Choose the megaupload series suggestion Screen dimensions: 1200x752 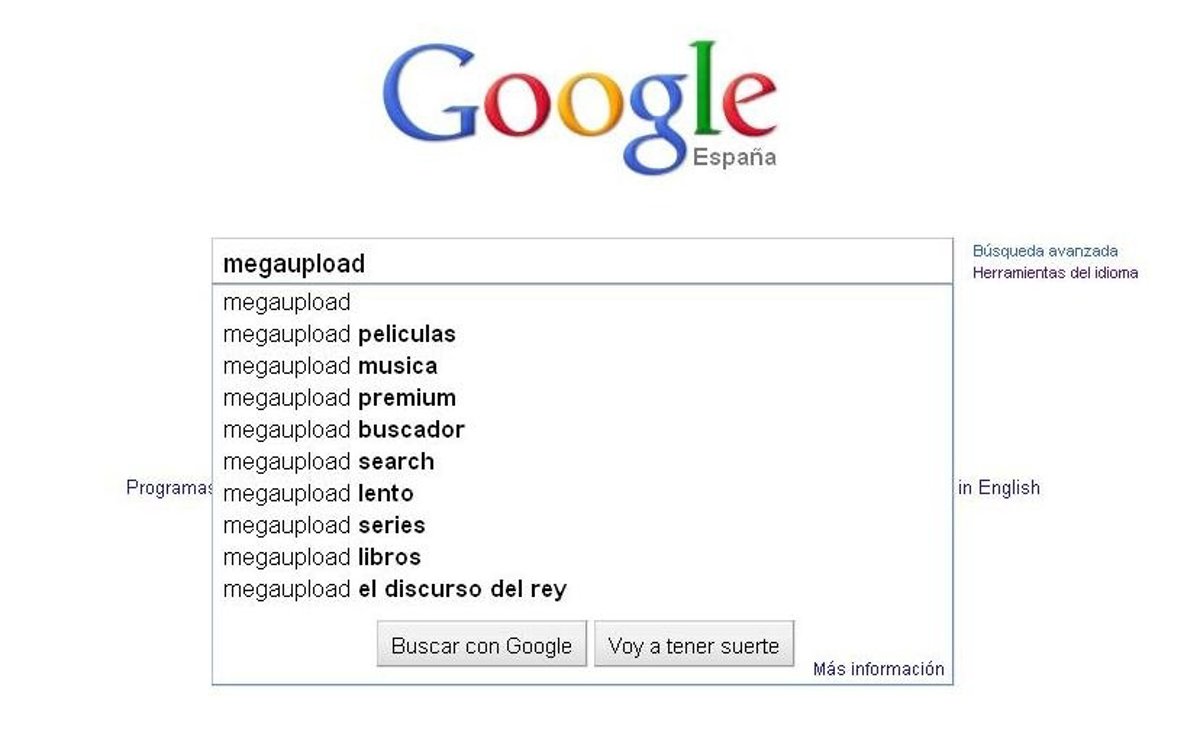click(x=324, y=526)
